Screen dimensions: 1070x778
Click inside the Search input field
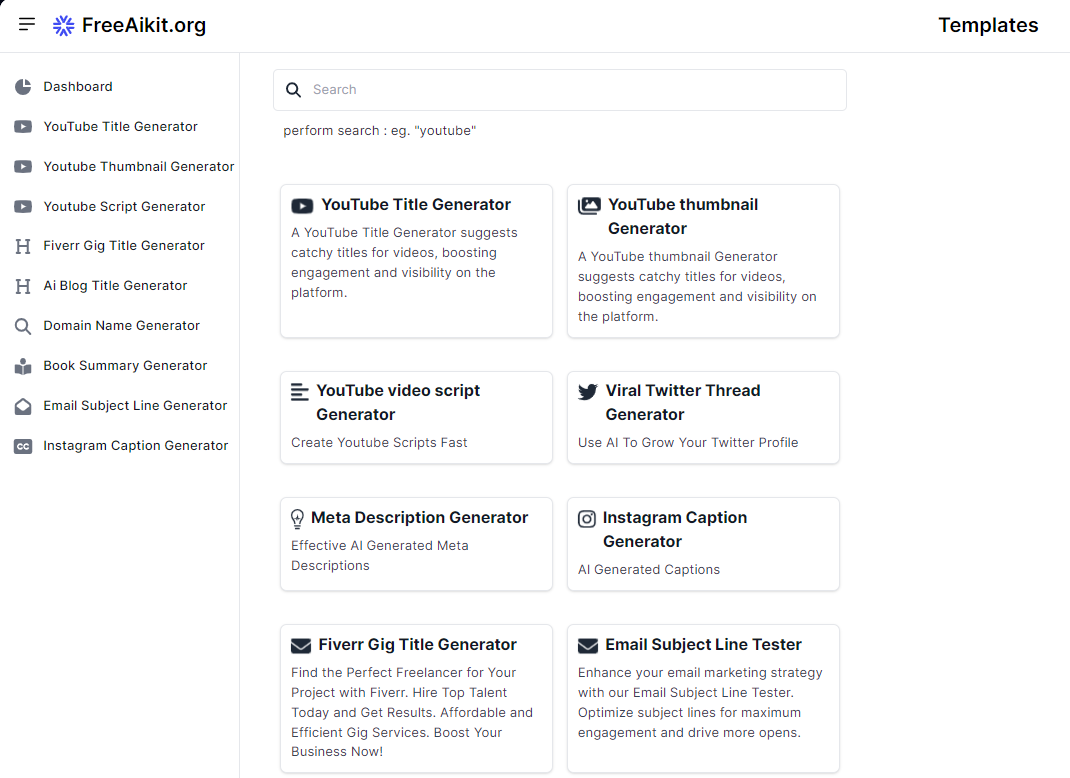click(x=560, y=89)
